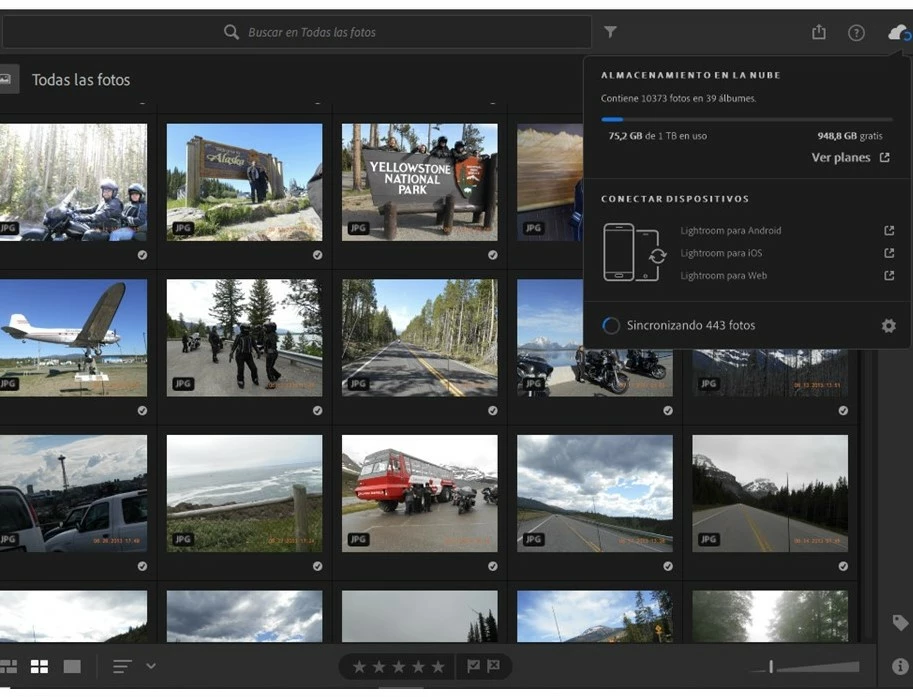Set rating to two stars
The width and height of the screenshot is (913, 697).
point(379,667)
